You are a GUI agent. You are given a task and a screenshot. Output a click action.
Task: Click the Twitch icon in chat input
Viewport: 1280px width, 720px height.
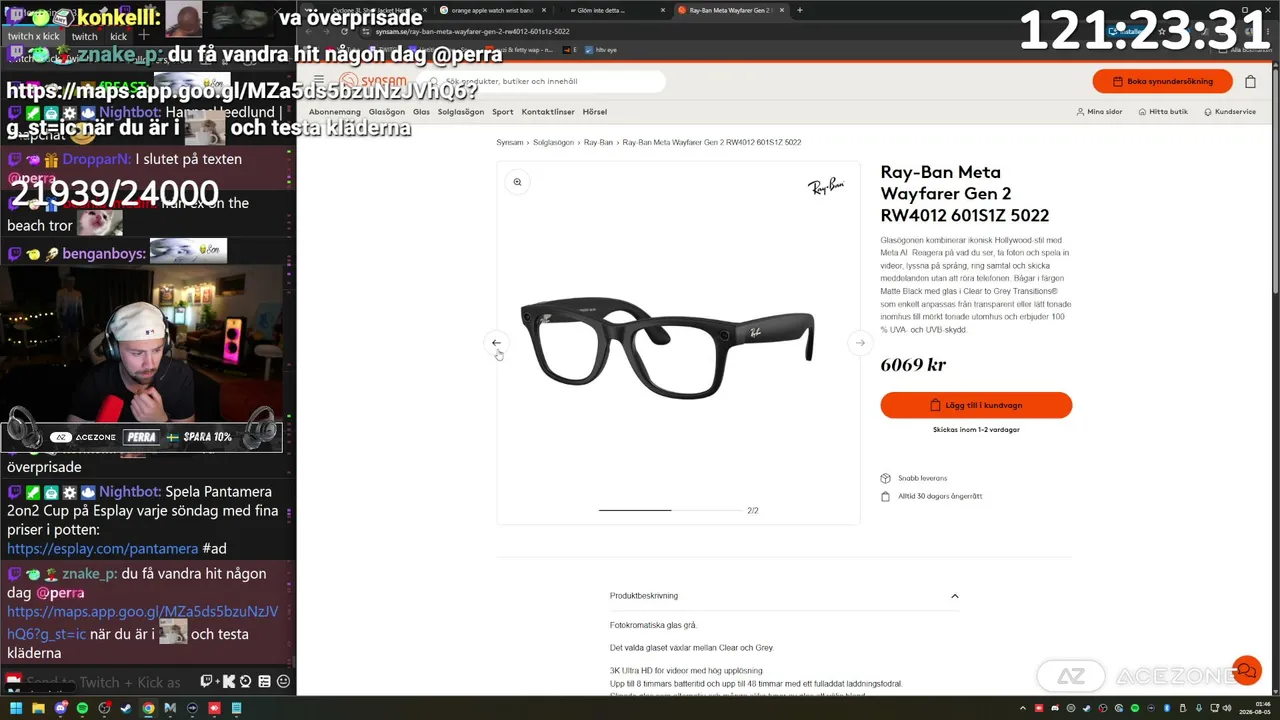pos(207,682)
